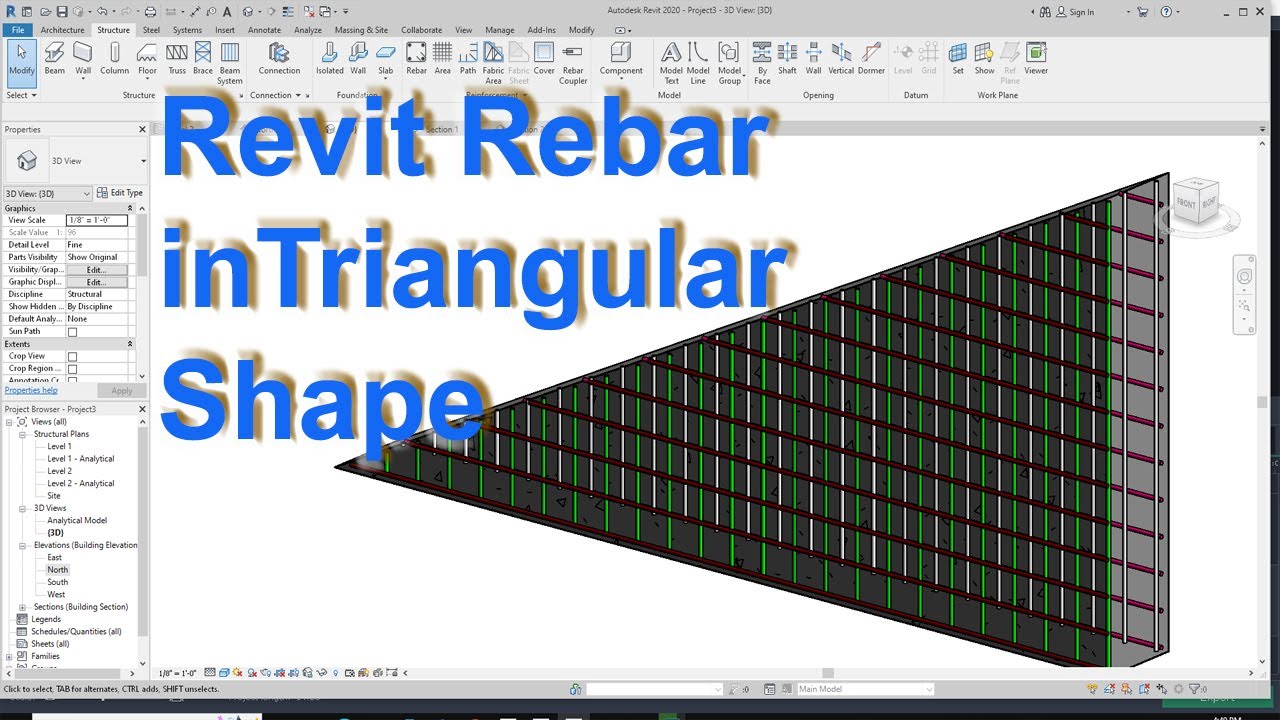Go to the Manage ribbon tab

click(x=500, y=30)
